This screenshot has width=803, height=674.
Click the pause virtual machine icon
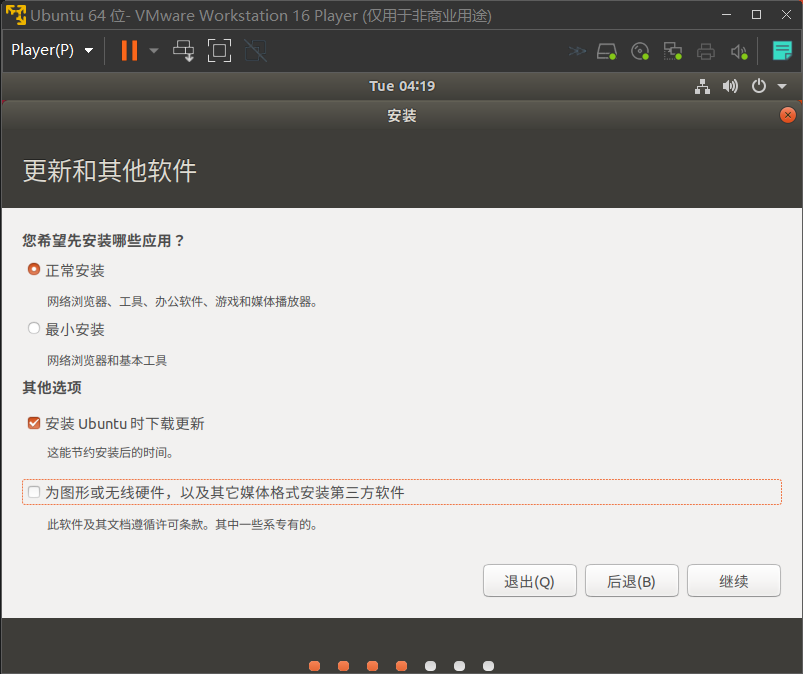(x=129, y=50)
